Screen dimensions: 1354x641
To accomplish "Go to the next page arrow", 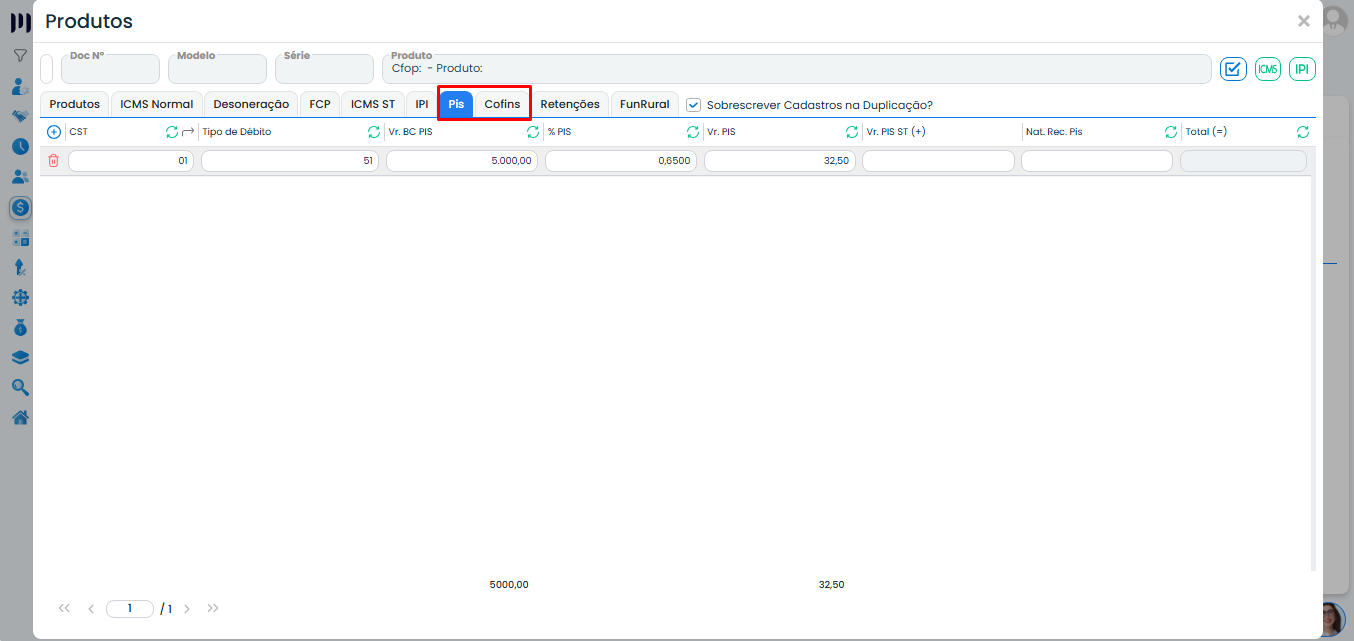I will pyautogui.click(x=187, y=609).
